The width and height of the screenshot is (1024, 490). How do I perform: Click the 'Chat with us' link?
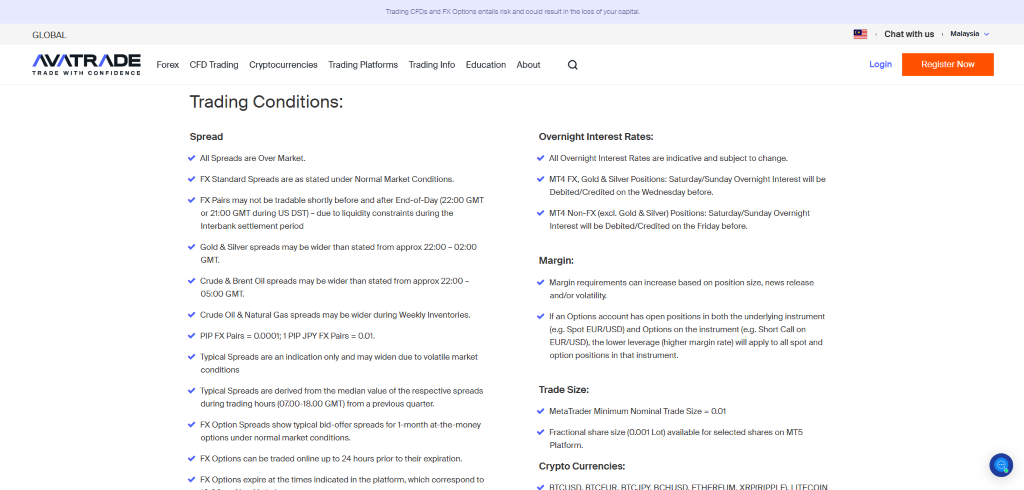[x=909, y=34]
